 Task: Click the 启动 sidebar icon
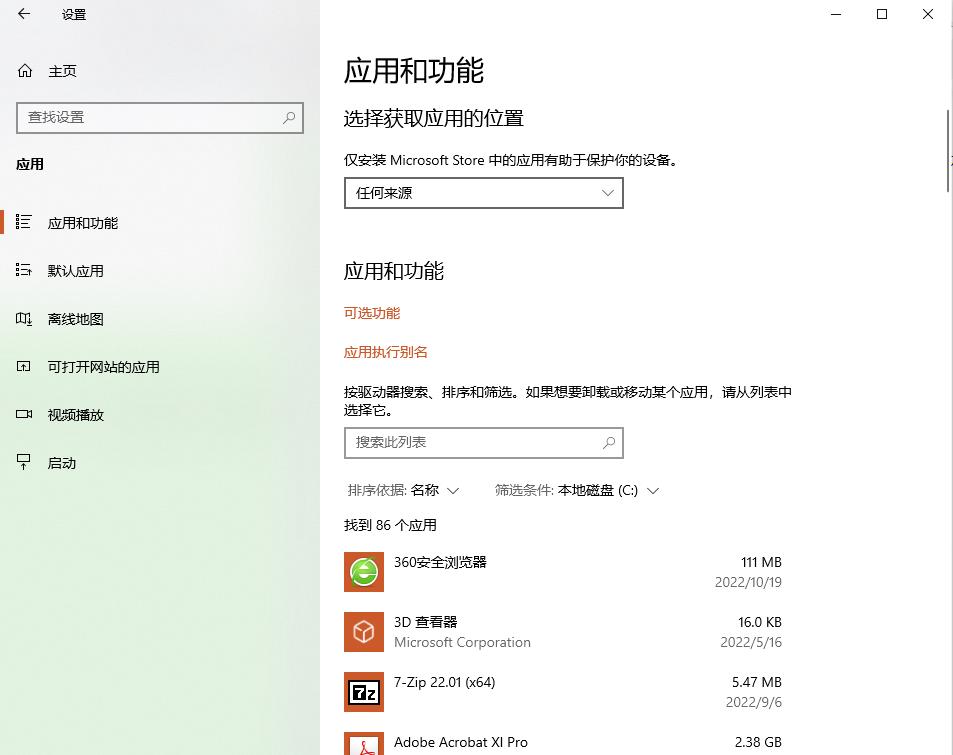(x=24, y=462)
